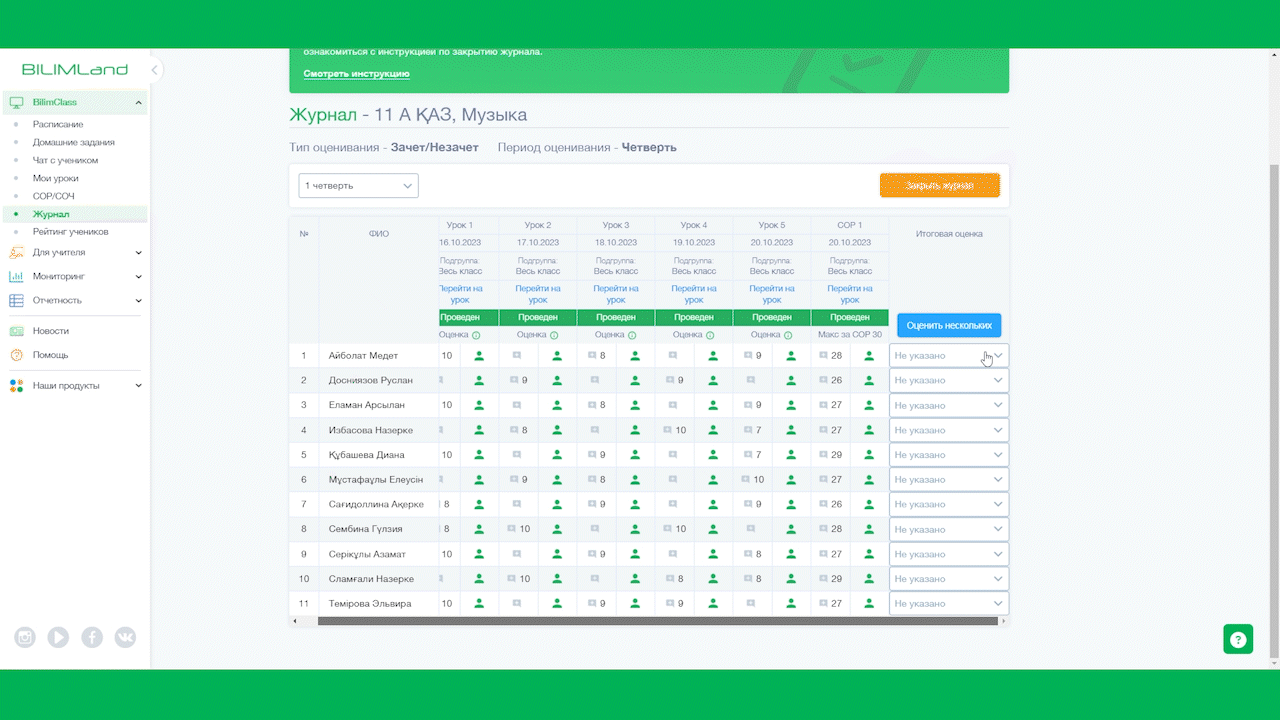Open the 1 четверть period dropdown

tap(358, 185)
